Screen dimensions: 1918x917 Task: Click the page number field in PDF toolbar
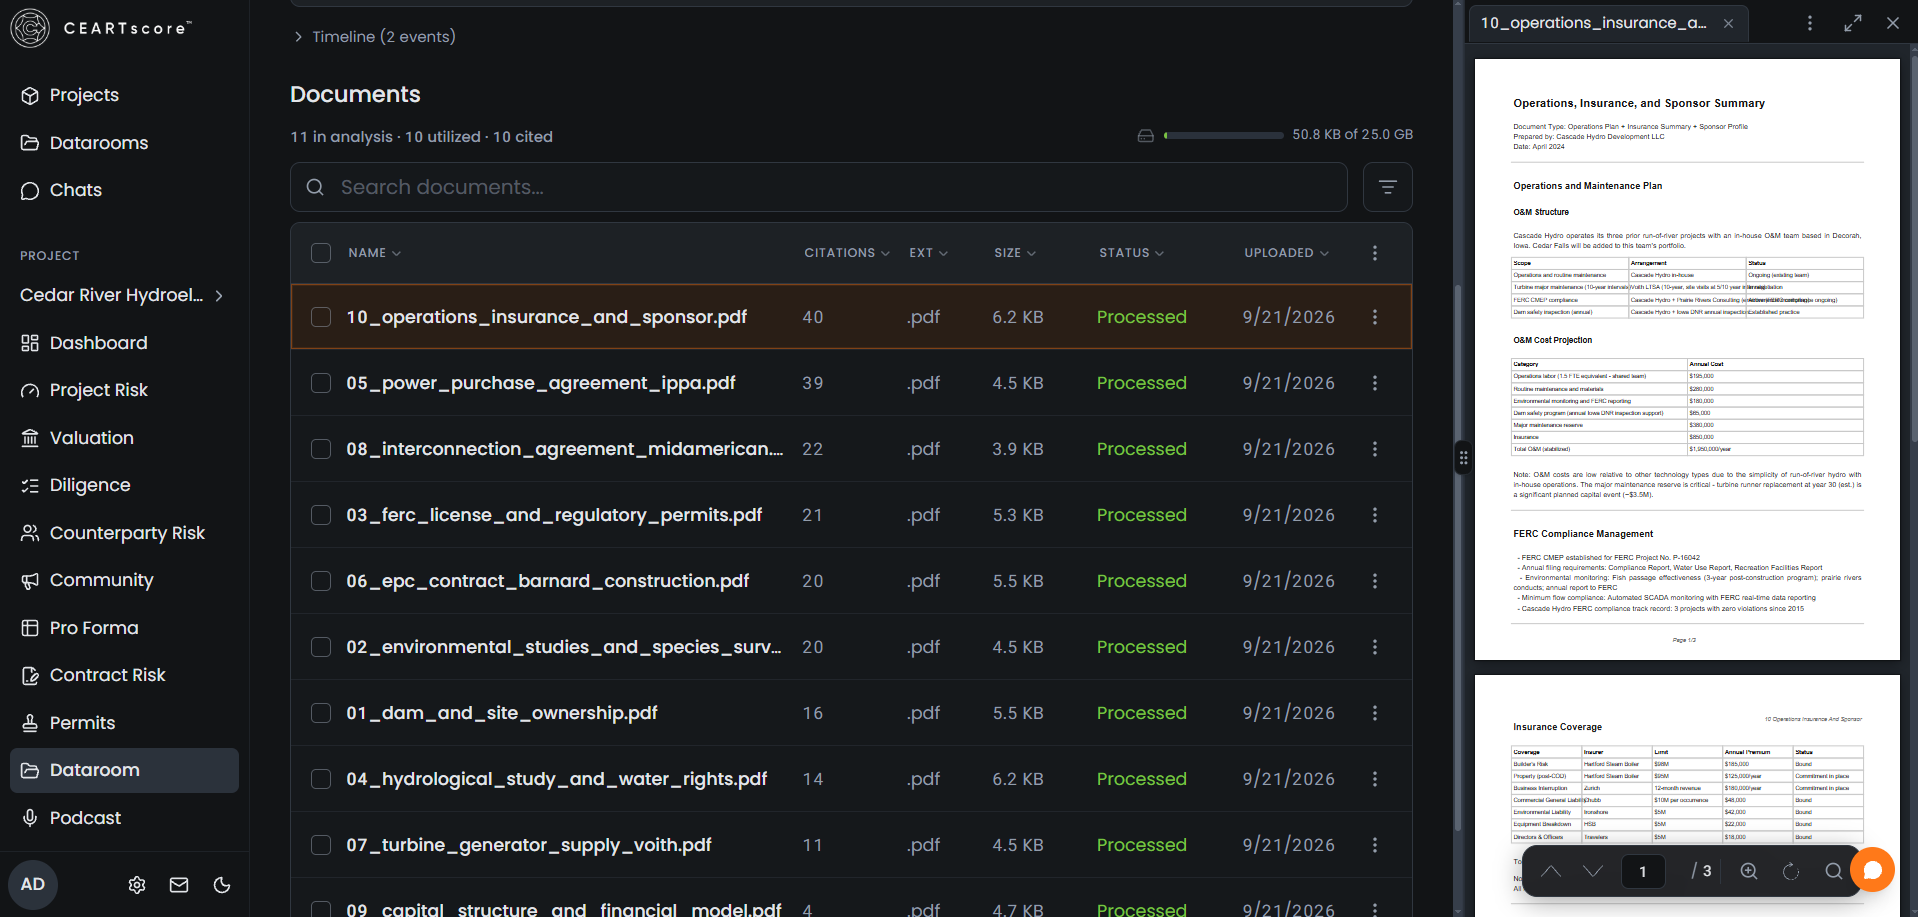(x=1642, y=871)
